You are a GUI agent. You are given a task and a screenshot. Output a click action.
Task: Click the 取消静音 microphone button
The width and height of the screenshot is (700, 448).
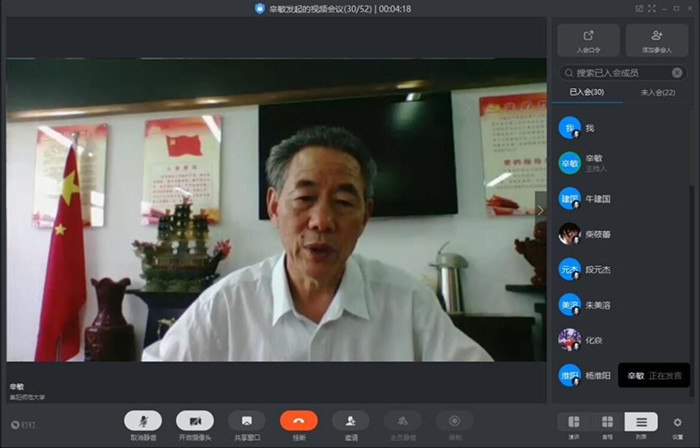point(144,421)
